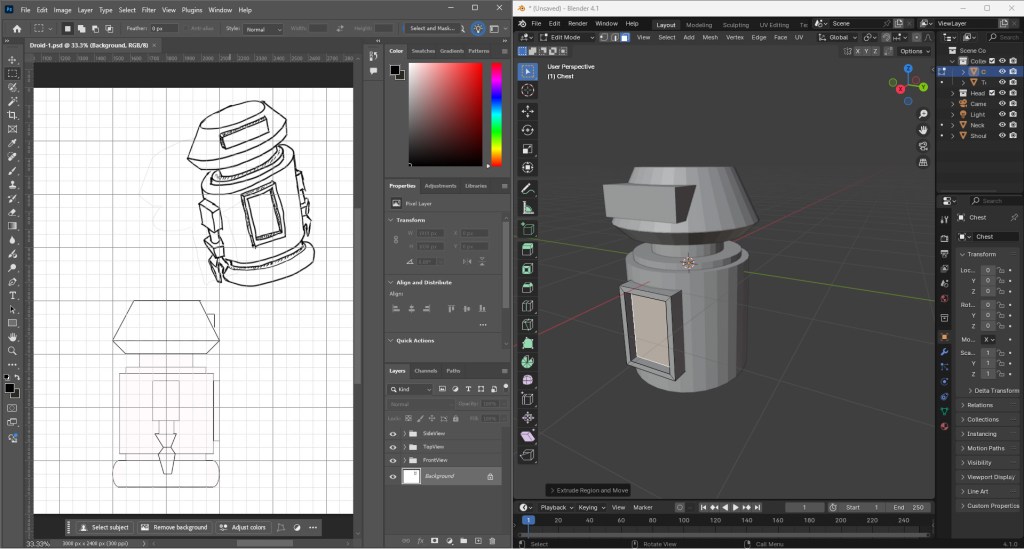This screenshot has width=1024, height=549.
Task: Switch to the Modeling workspace tab
Action: pos(699,24)
